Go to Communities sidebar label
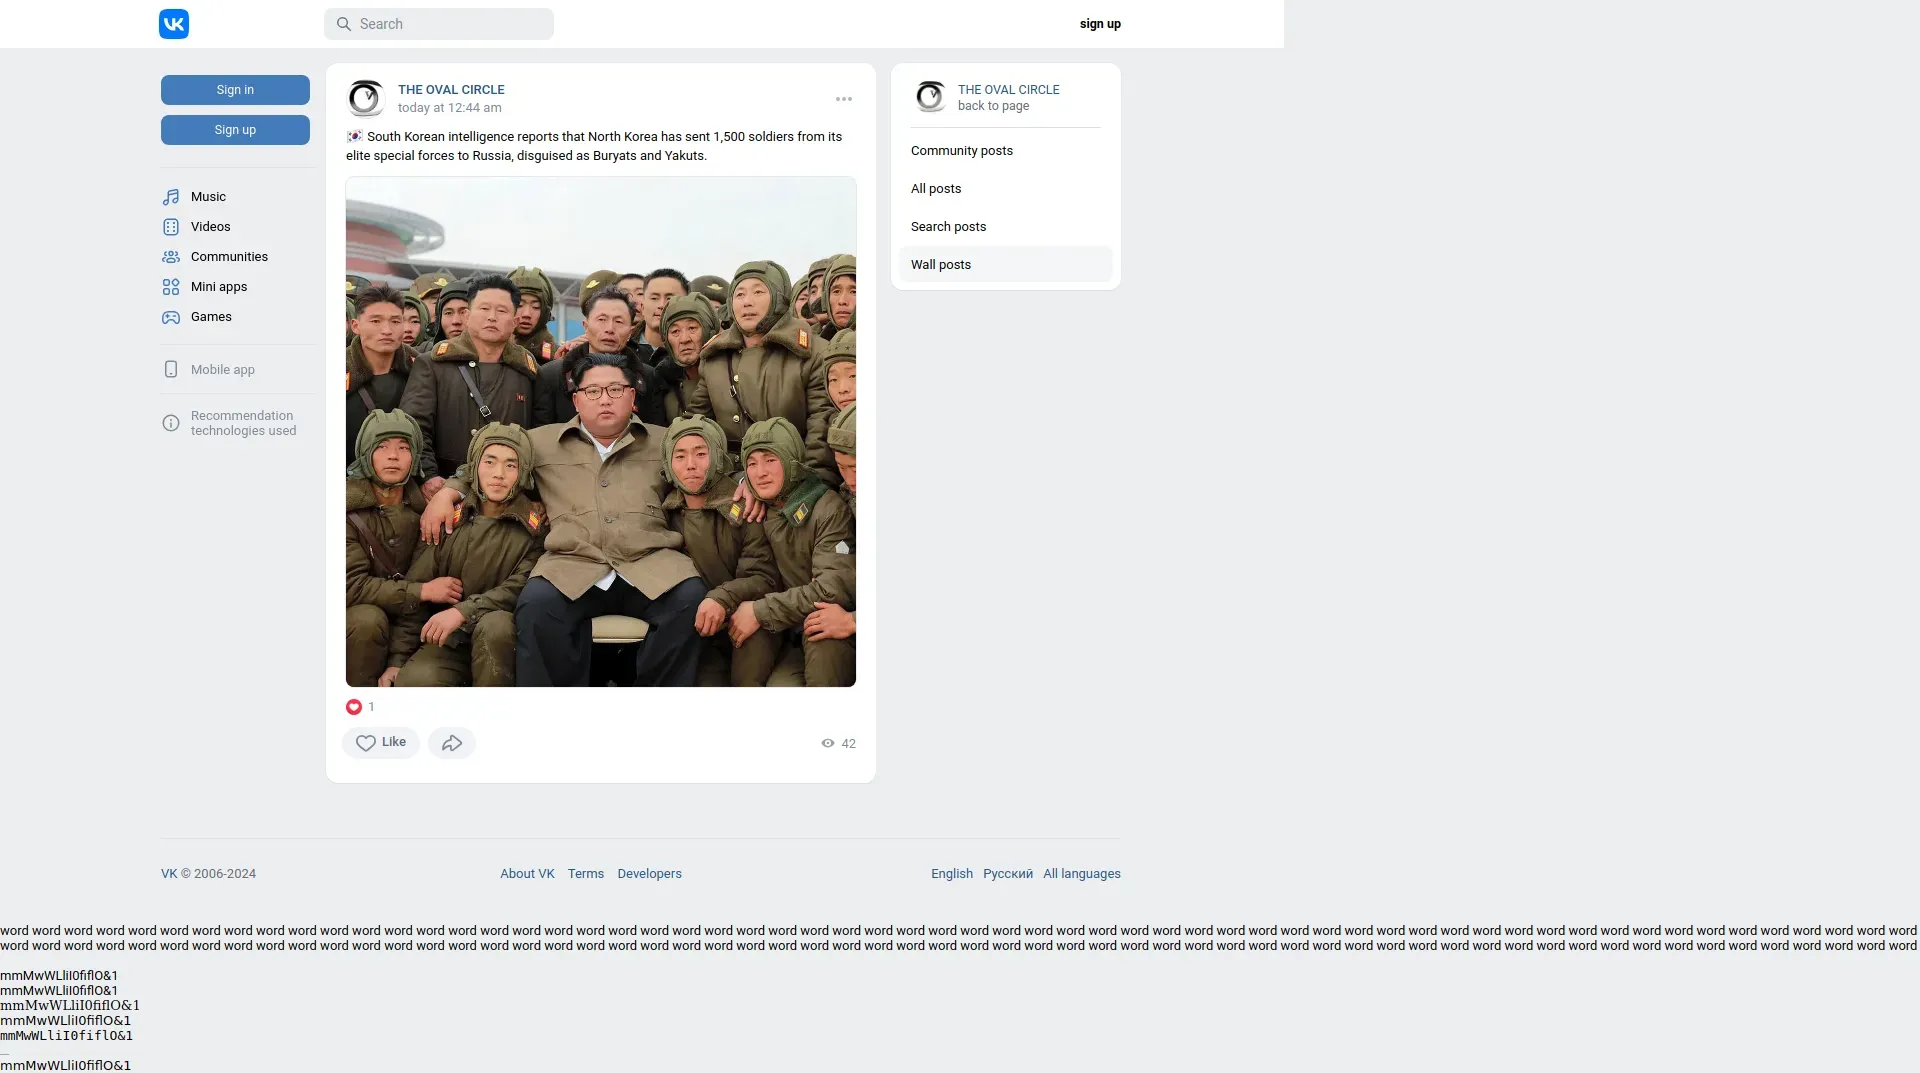Screen dimensions: 1920x1073 pos(229,257)
